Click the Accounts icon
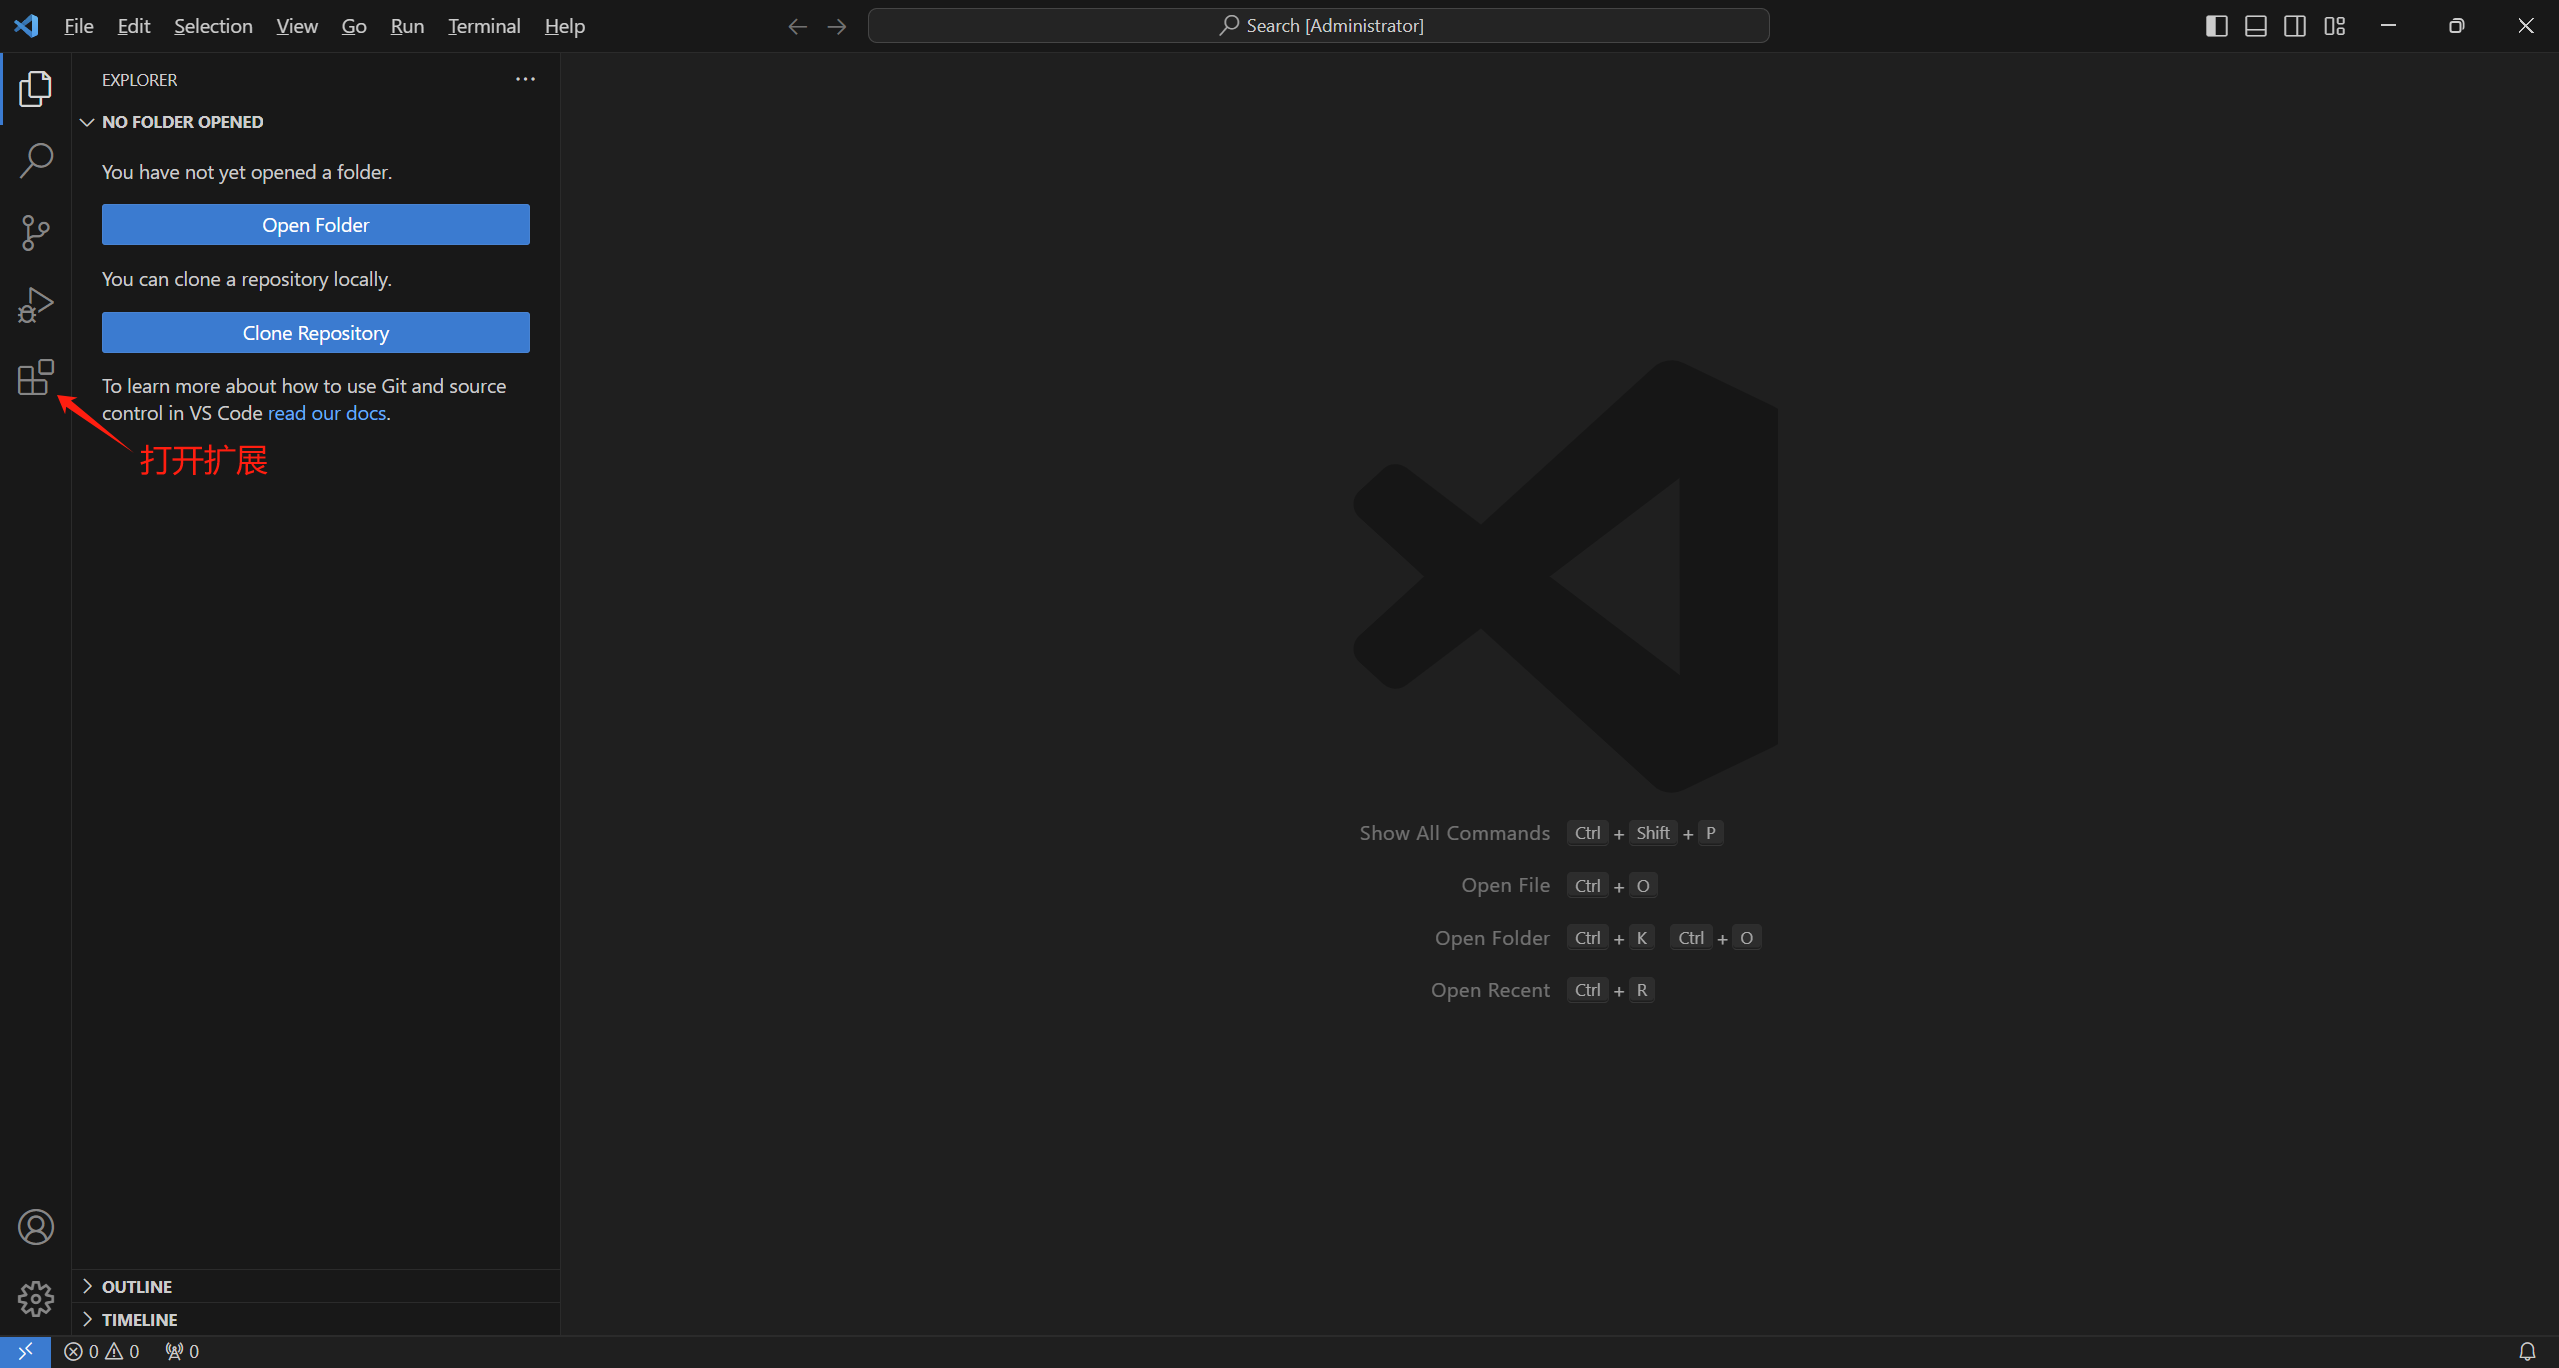 point(35,1227)
